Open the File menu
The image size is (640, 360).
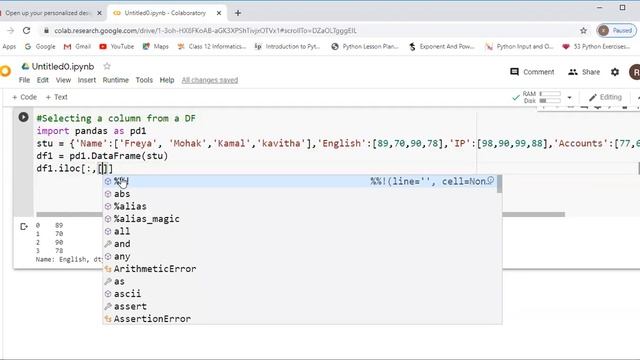point(24,80)
